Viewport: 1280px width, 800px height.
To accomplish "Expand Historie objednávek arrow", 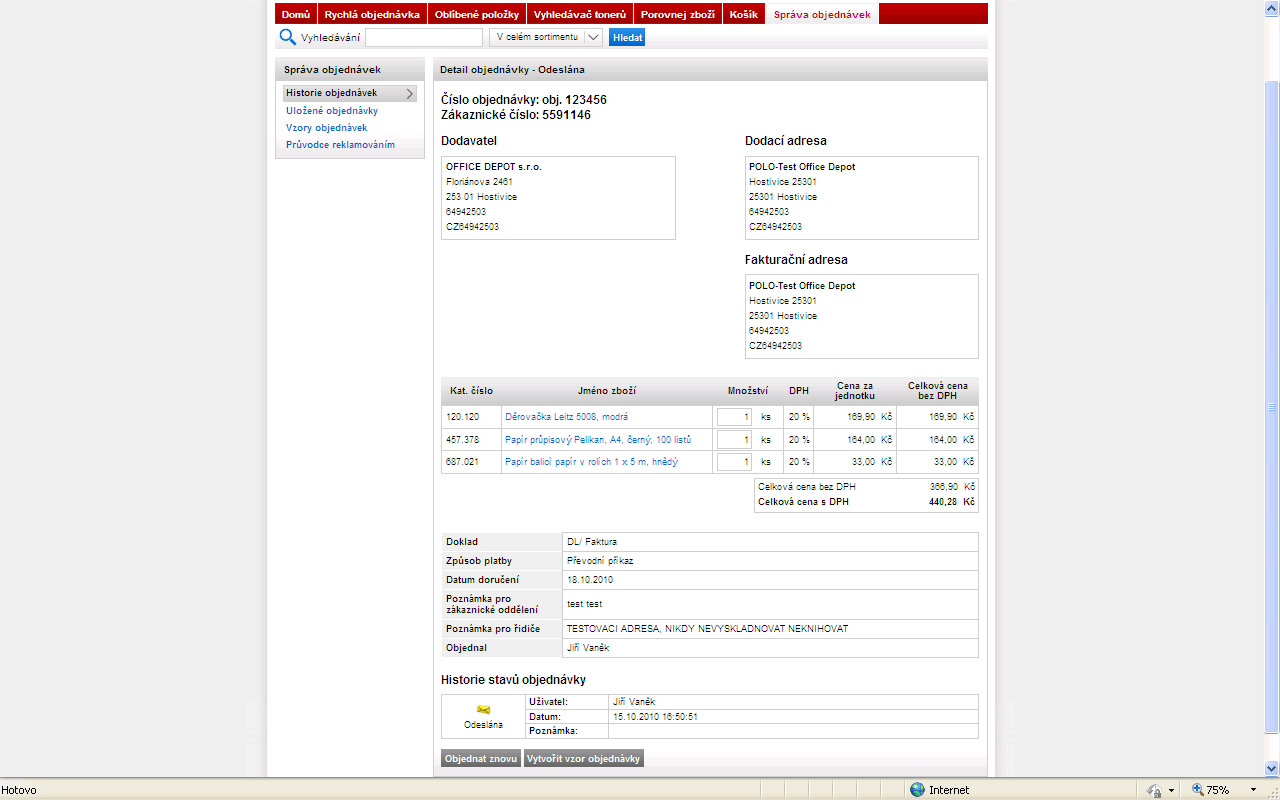I will (409, 93).
